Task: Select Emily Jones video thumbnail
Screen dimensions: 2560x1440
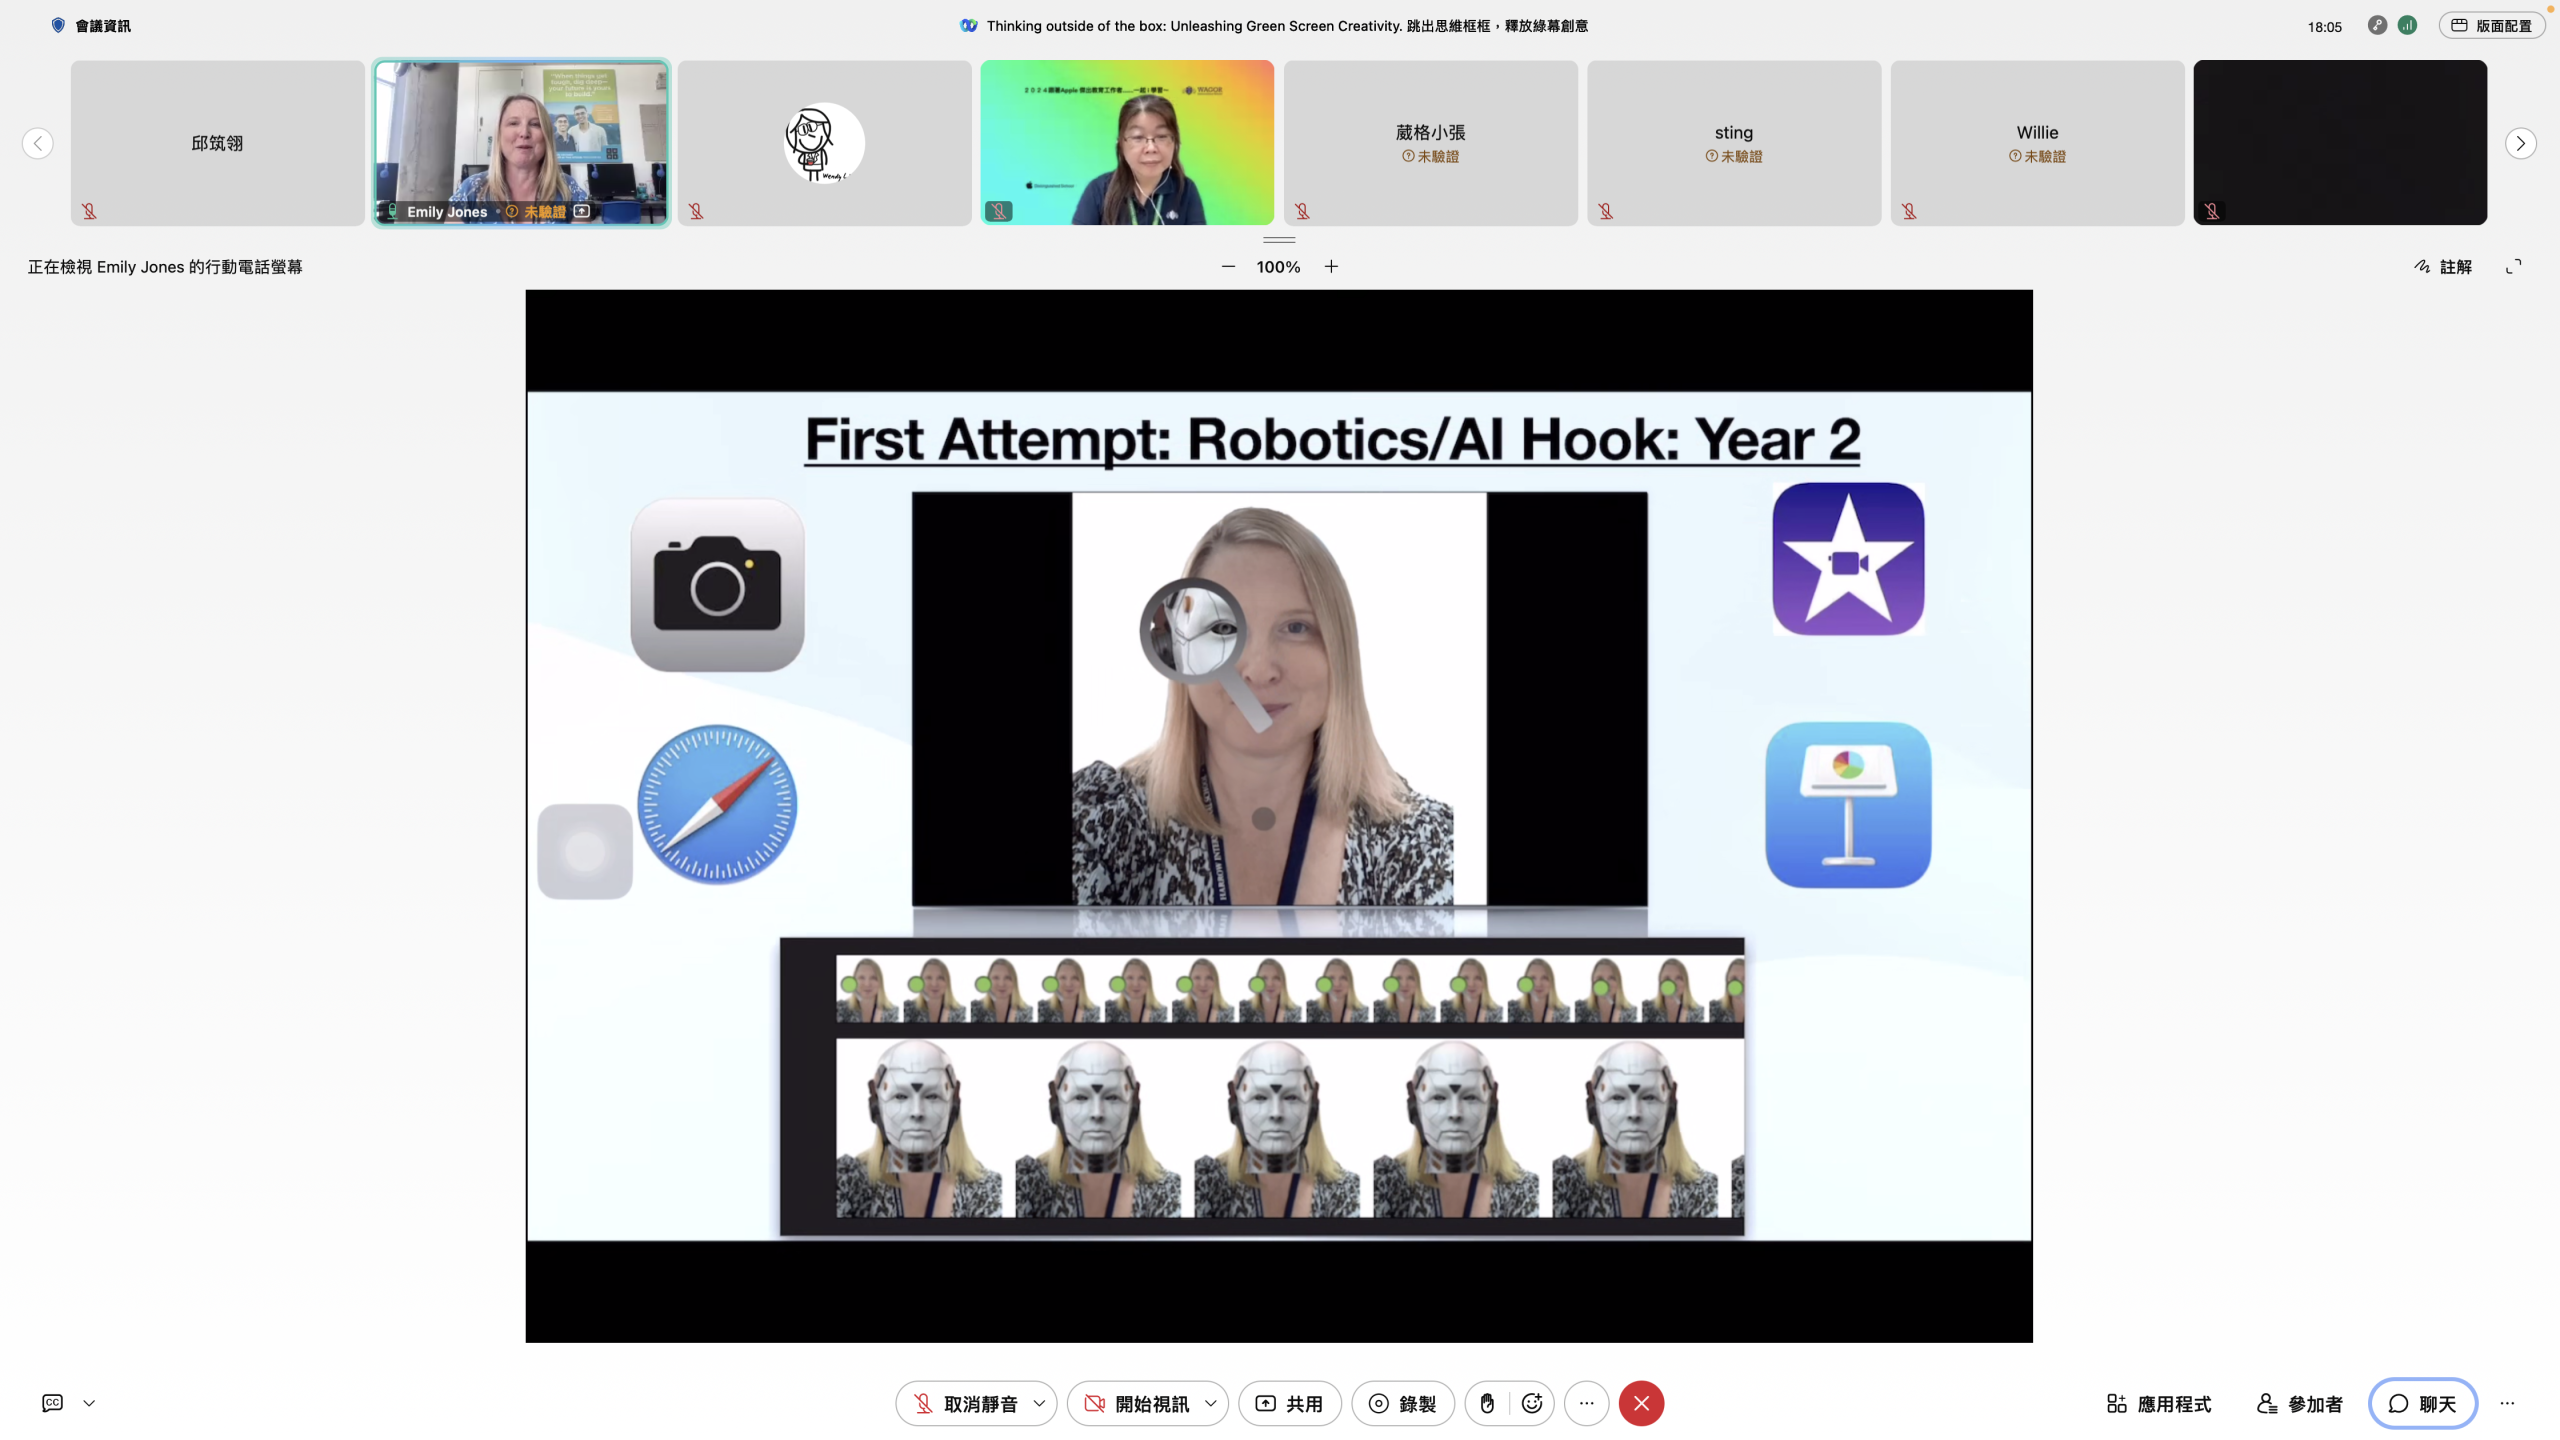Action: click(521, 142)
